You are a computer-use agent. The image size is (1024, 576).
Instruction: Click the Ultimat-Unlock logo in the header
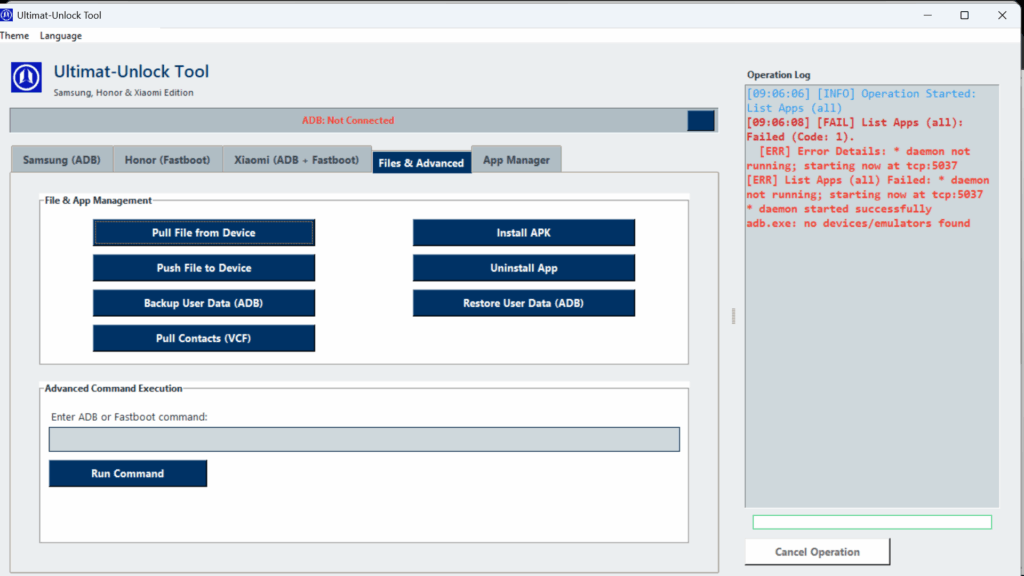26,77
